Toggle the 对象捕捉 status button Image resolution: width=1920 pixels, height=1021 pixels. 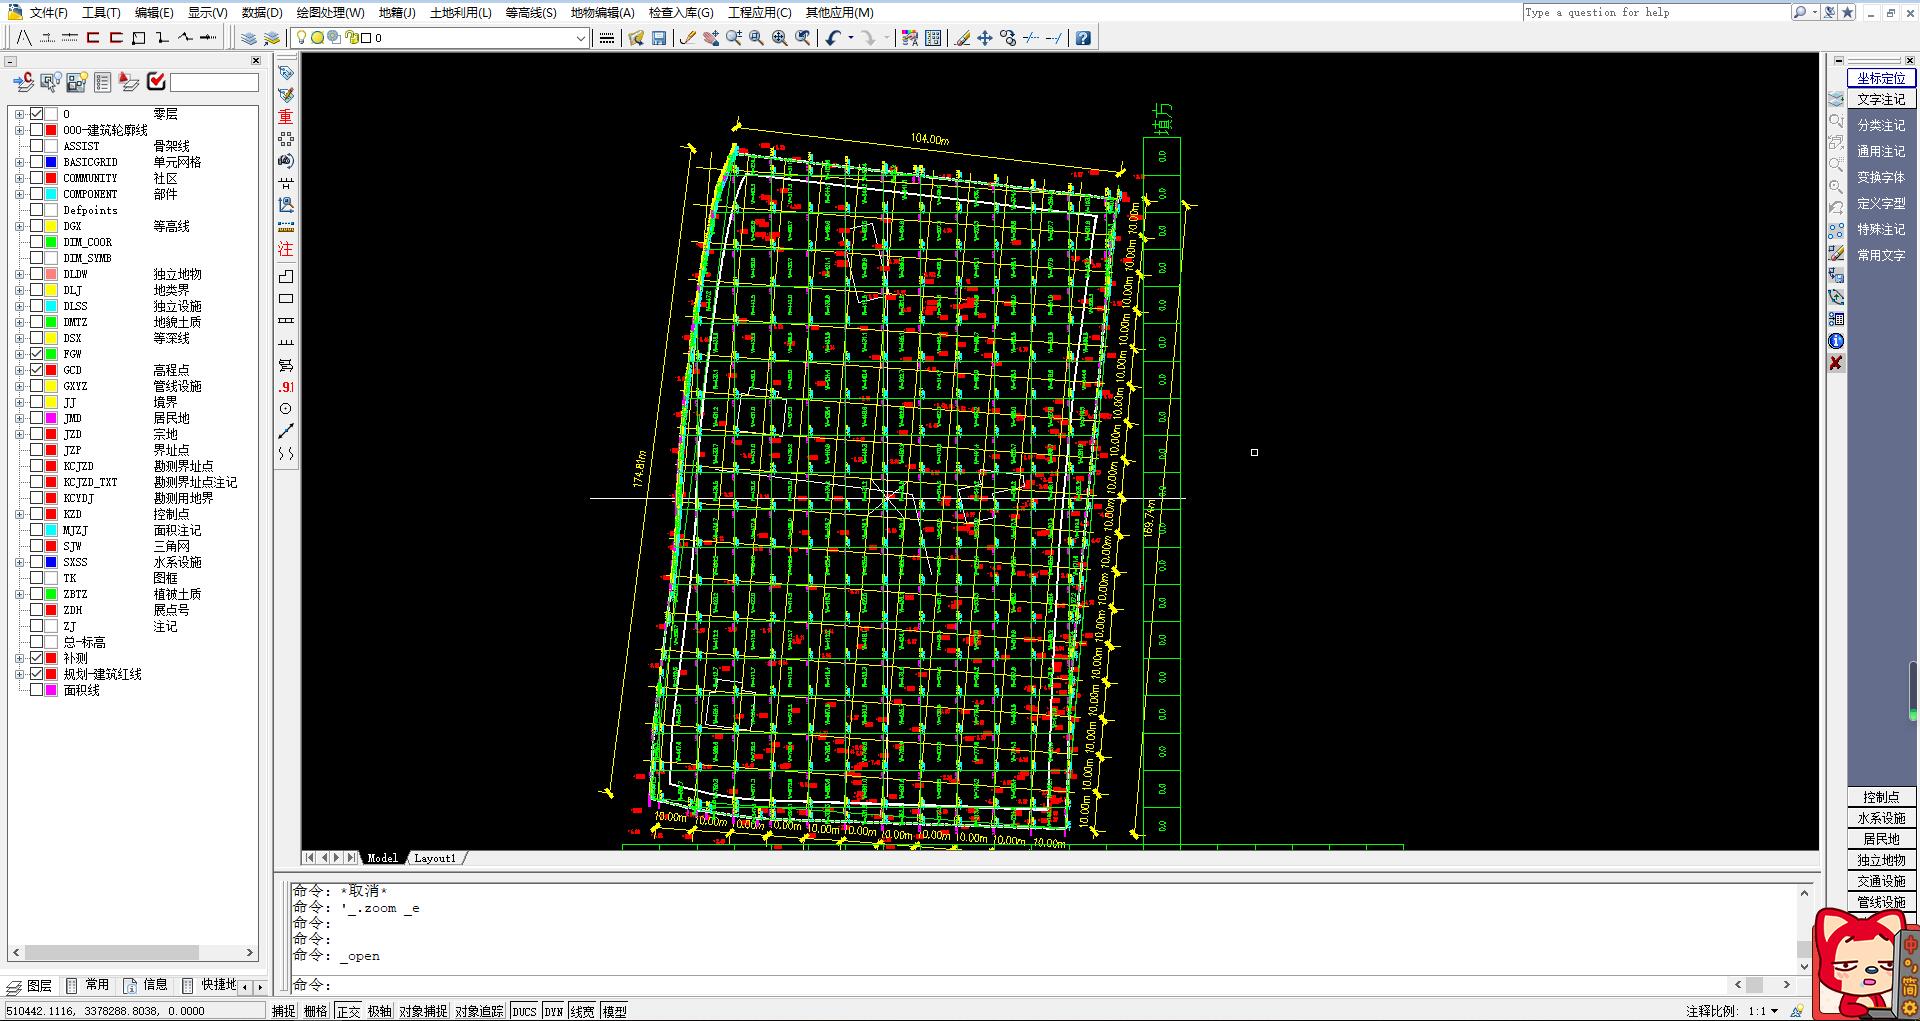(423, 1011)
